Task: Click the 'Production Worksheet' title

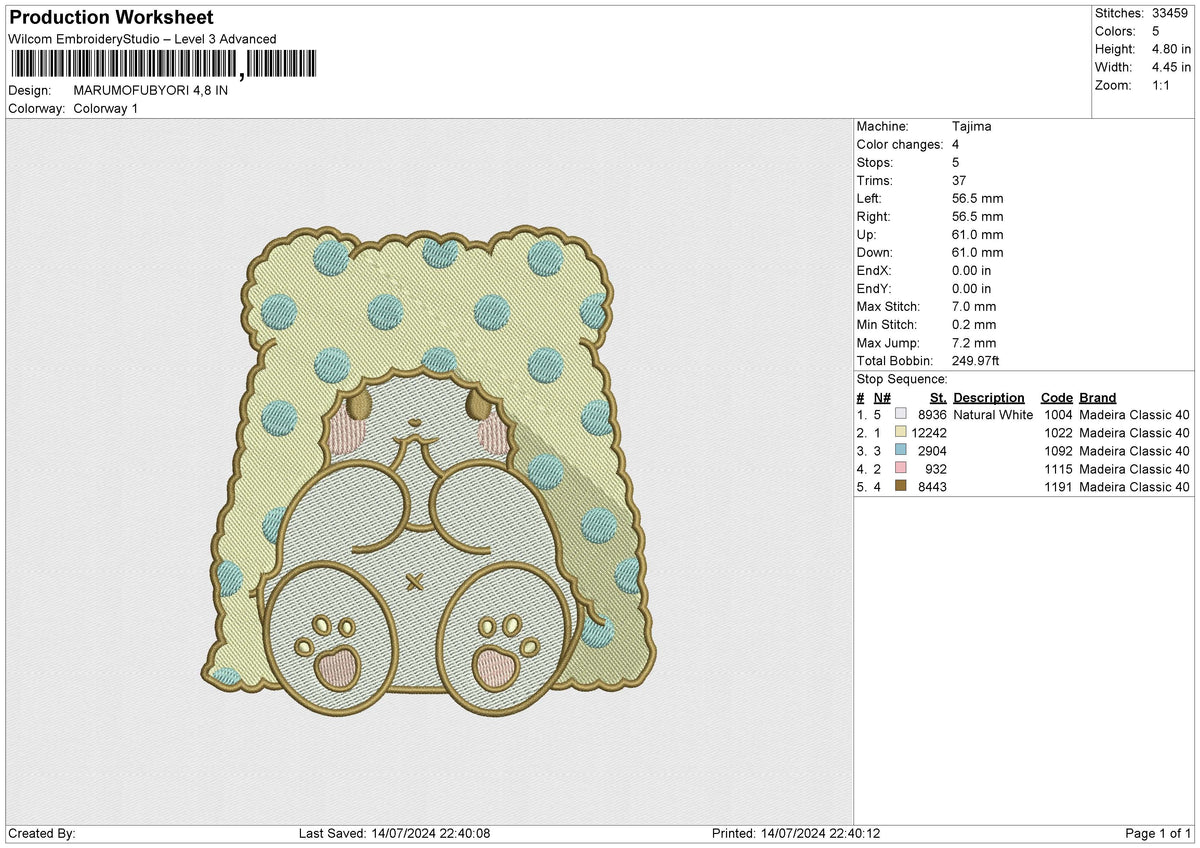Action: 111,18
